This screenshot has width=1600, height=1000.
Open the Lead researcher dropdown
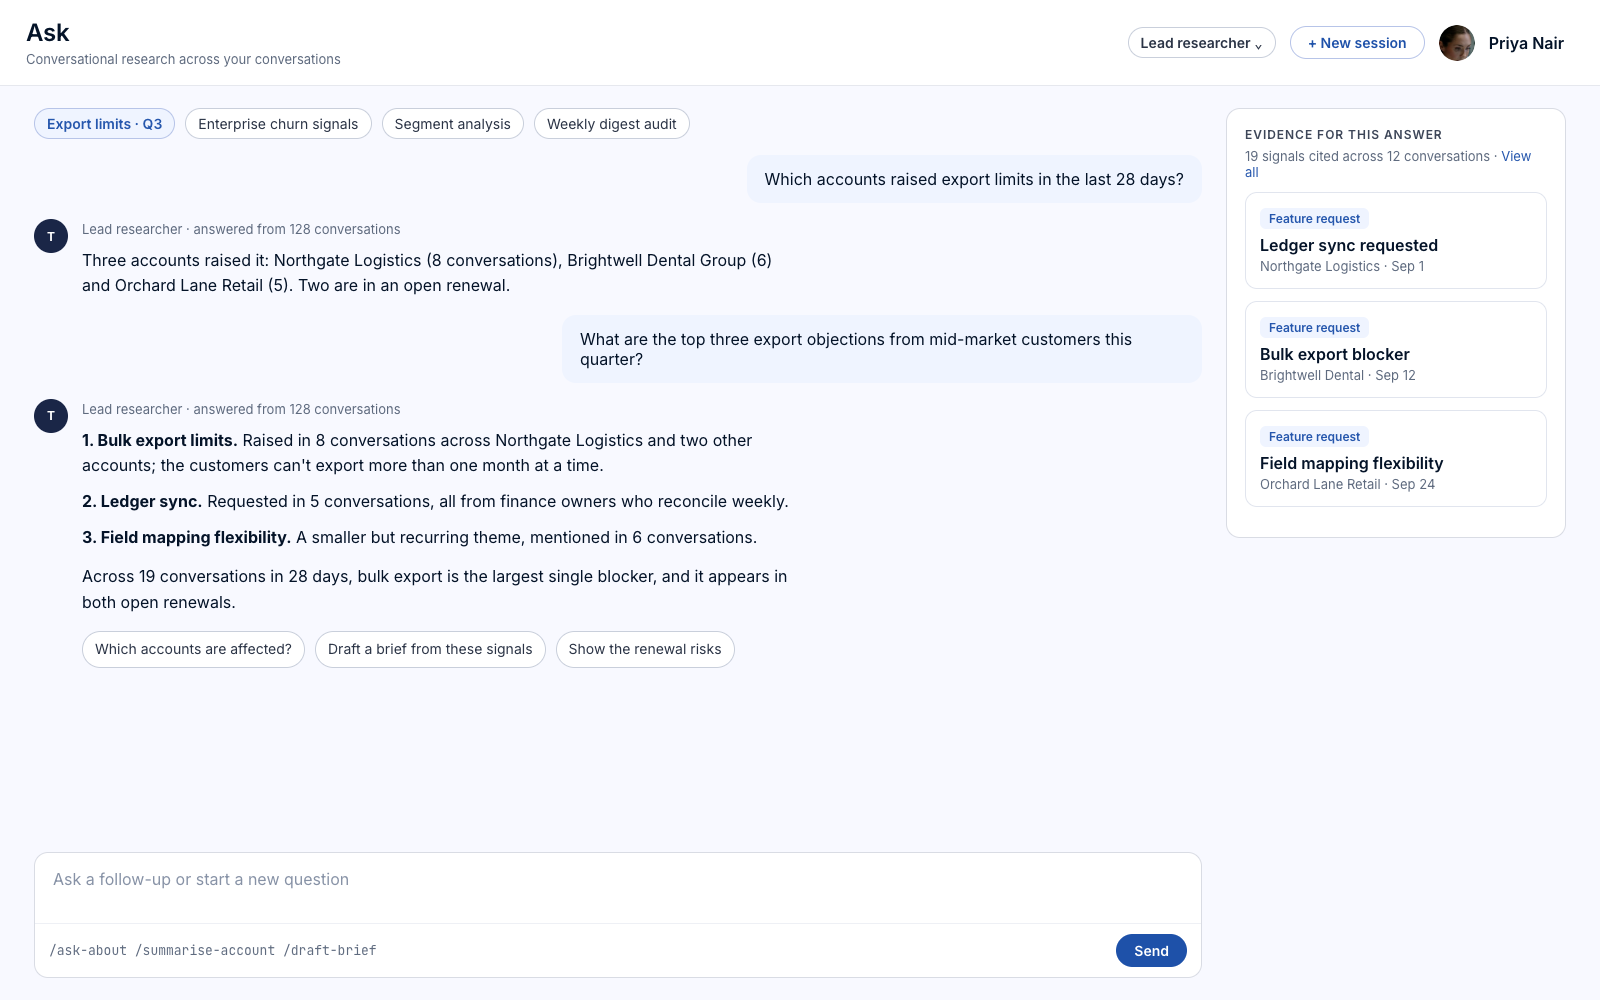pos(1201,43)
